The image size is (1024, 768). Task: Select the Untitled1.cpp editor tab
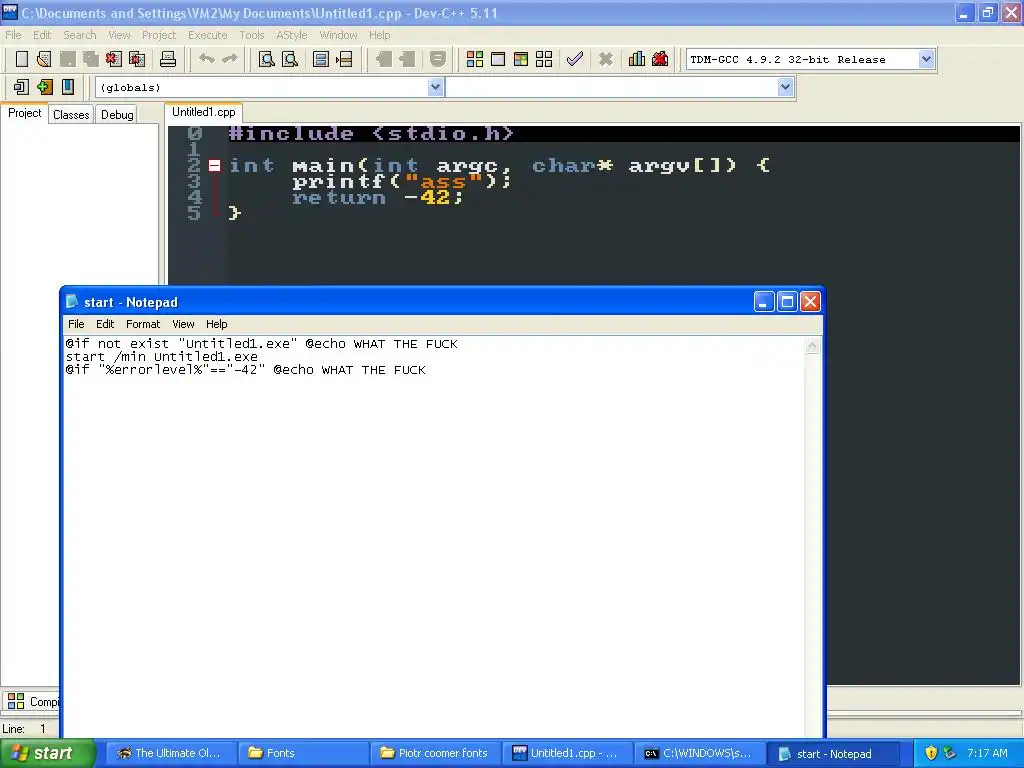[x=204, y=112]
